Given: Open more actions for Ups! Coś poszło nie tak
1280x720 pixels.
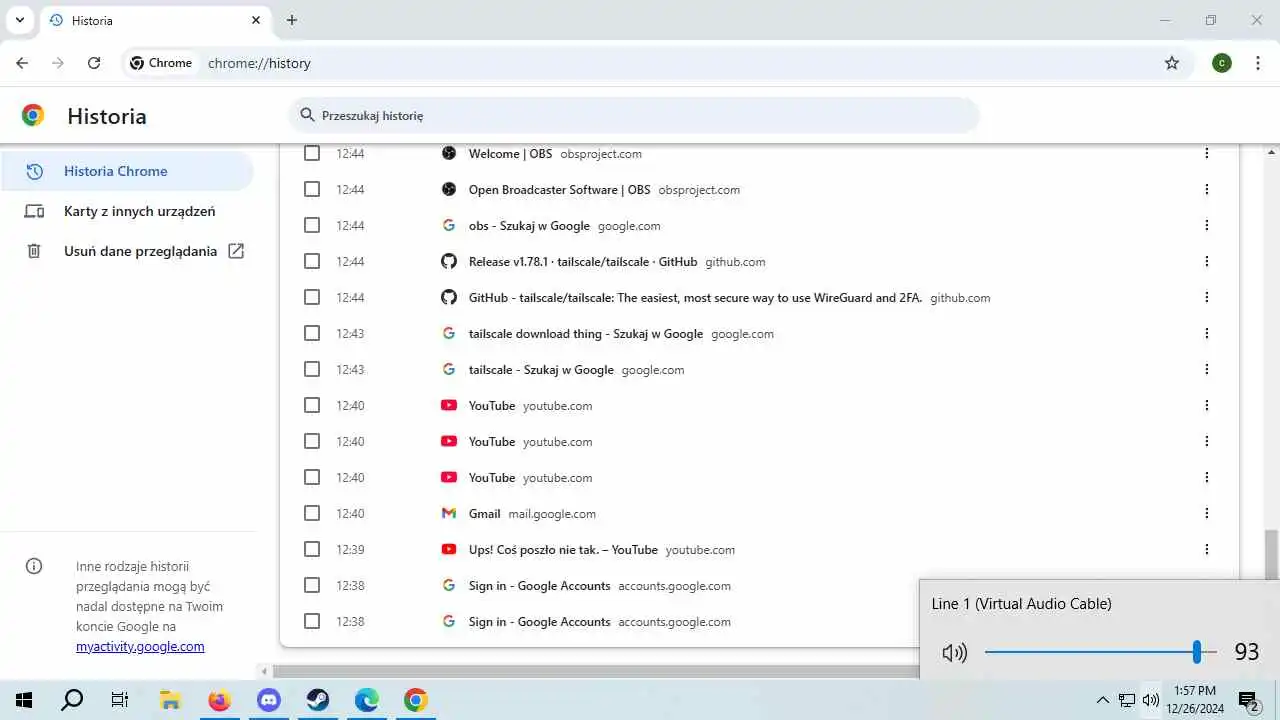Looking at the screenshot, I should [1207, 549].
